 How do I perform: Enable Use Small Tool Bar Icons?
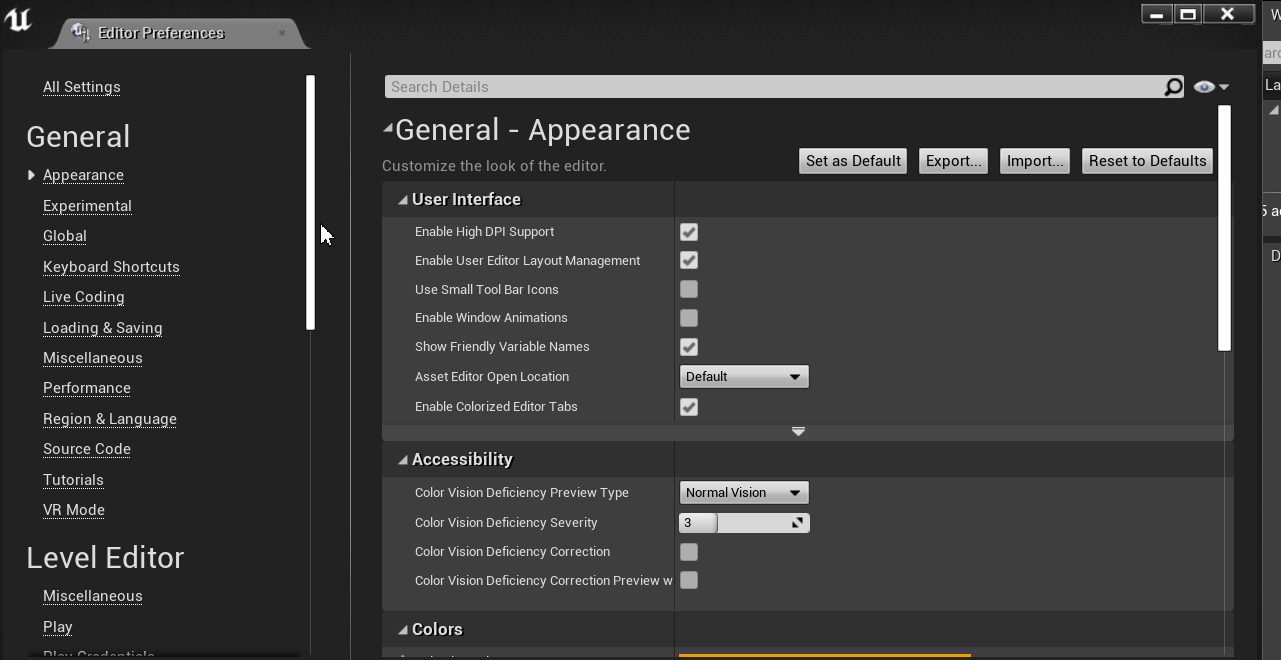coord(688,289)
